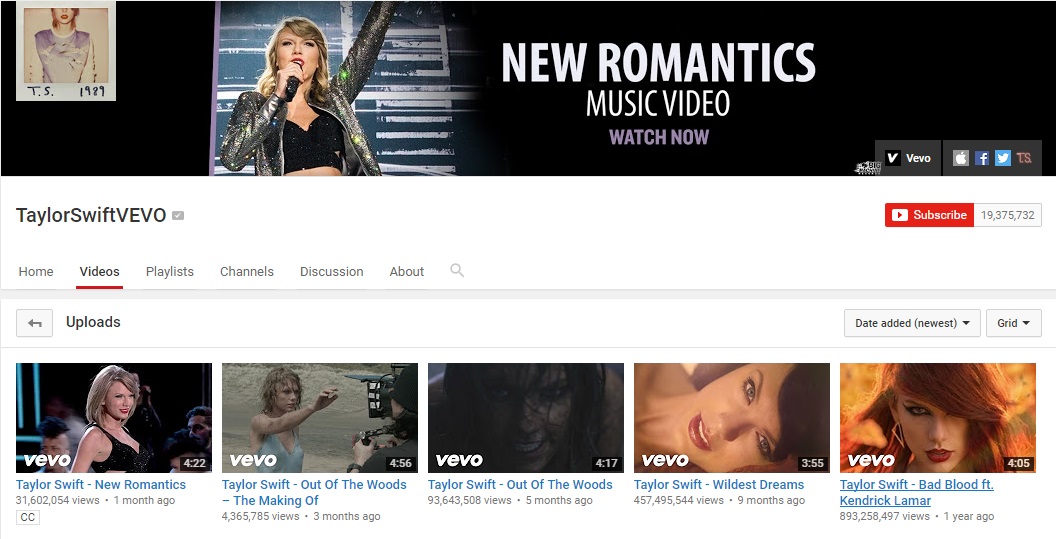Open Out Of The Woods – The Making Of link
1056x539 pixels.
(x=314, y=493)
